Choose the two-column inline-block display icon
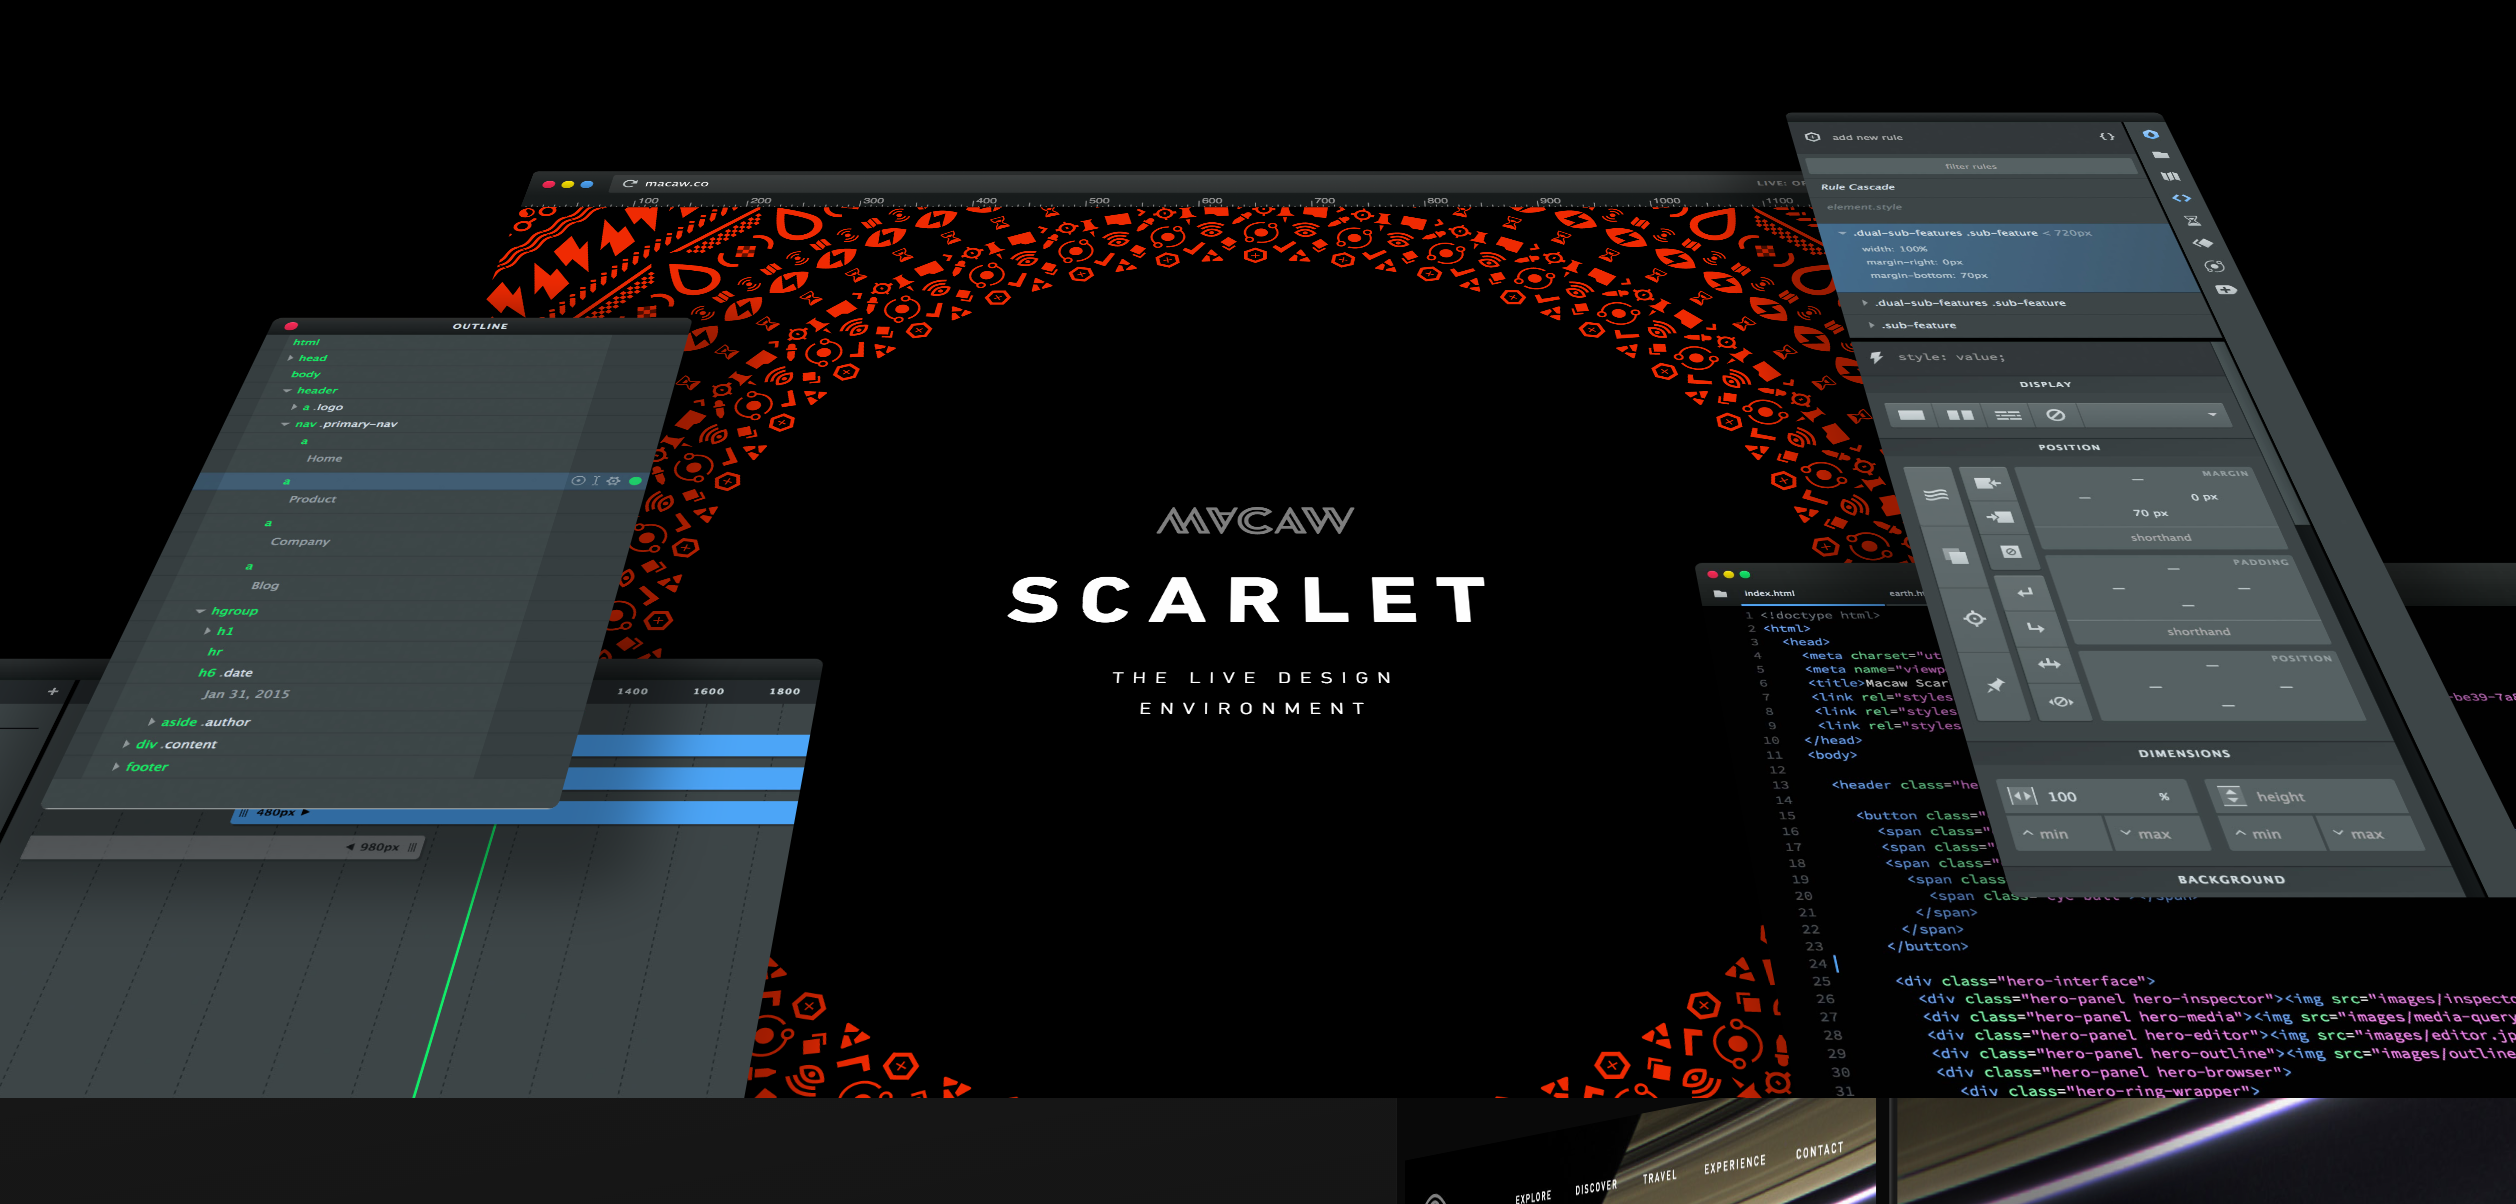Viewport: 2516px width, 1204px height. 1960,415
